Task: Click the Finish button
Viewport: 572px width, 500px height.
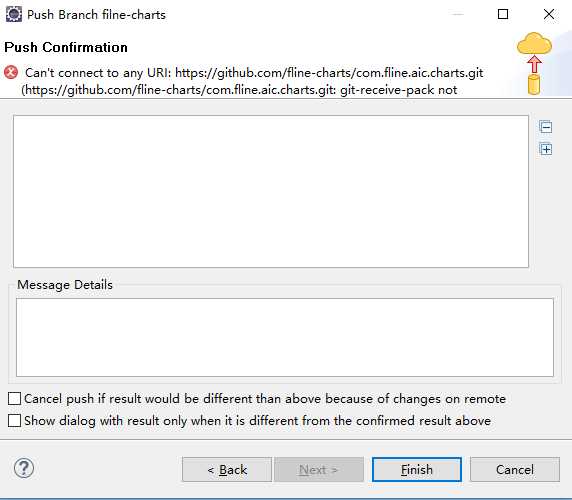Action: (x=417, y=469)
